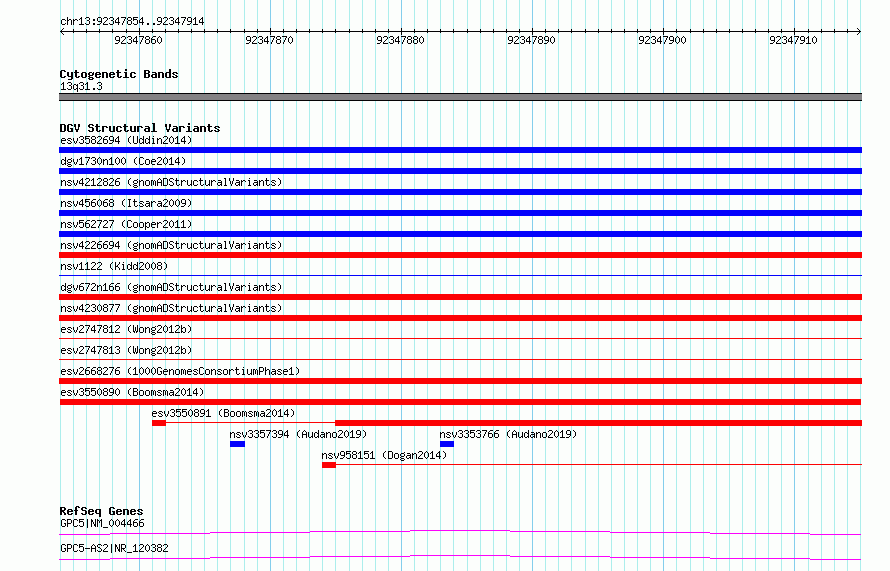Image resolution: width=890 pixels, height=571 pixels.
Task: Click ruler position 92347900
Action: (662, 40)
